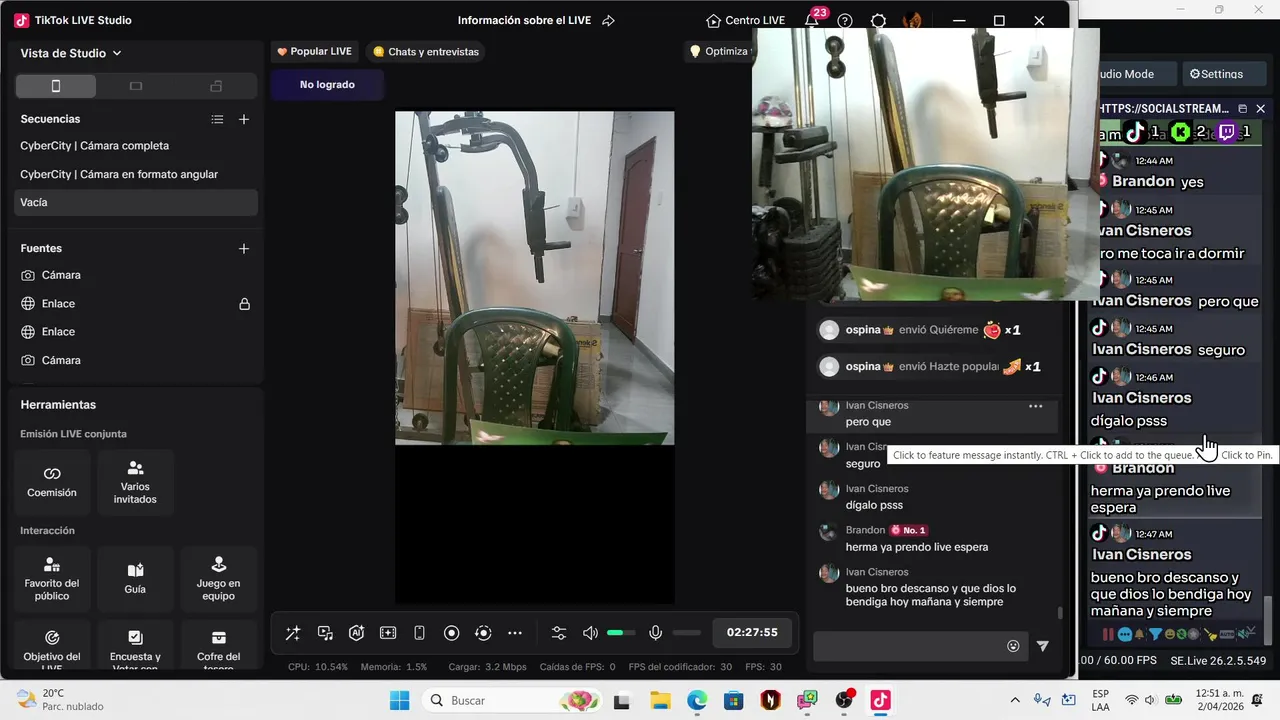Open more options on 'pero que' message
Image resolution: width=1280 pixels, height=720 pixels.
(1036, 406)
